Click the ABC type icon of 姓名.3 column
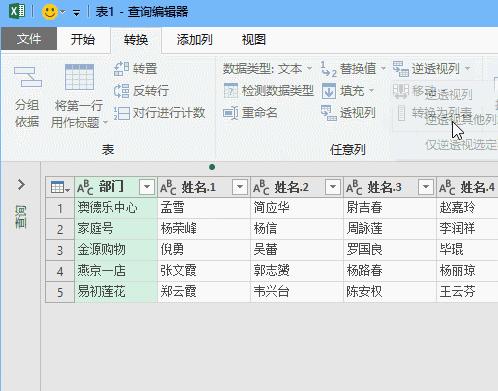Viewport: 498px width, 391px height. click(354, 188)
